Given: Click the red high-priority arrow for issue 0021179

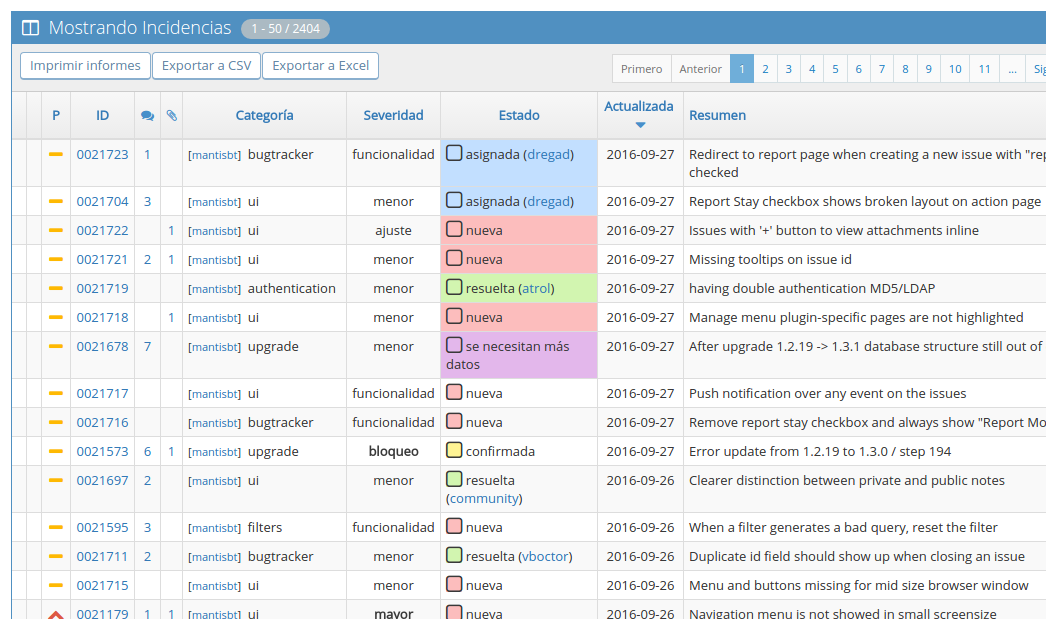Looking at the screenshot, I should [56, 614].
